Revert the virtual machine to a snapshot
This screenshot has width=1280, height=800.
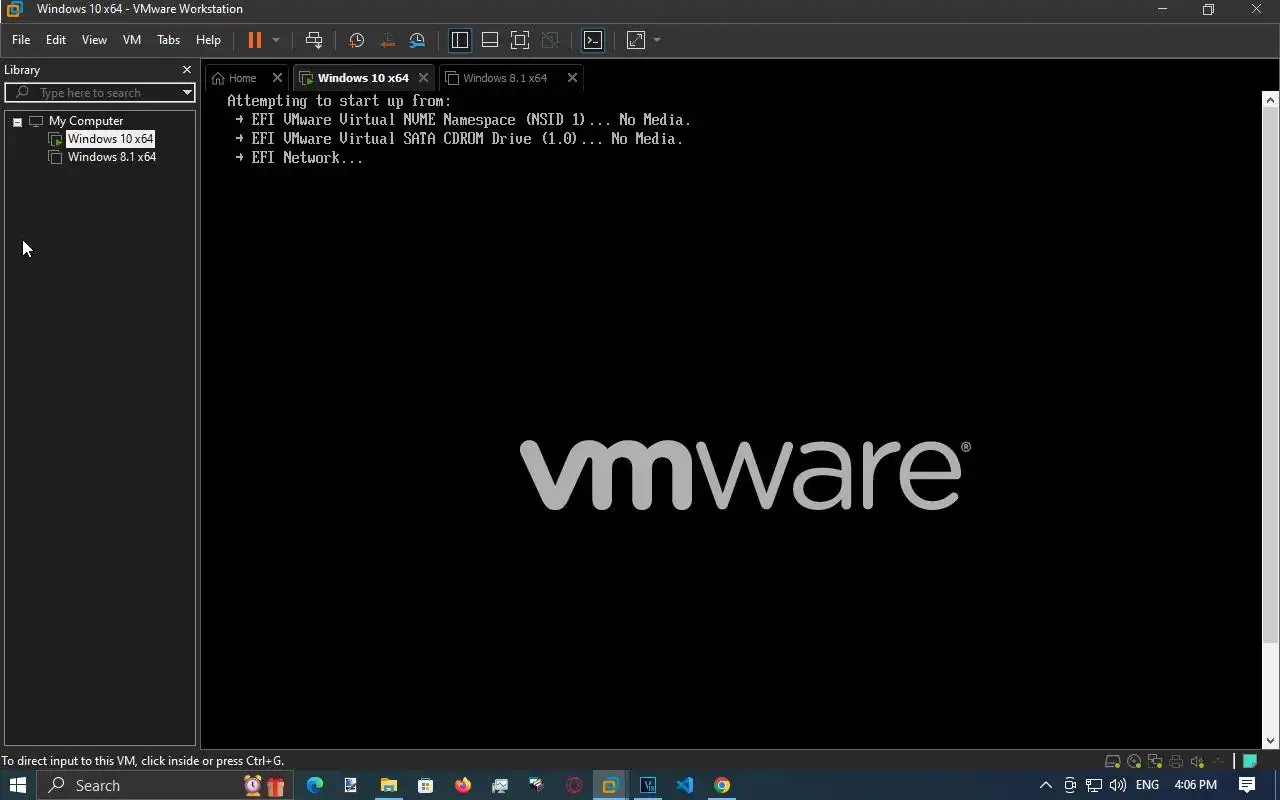click(387, 40)
